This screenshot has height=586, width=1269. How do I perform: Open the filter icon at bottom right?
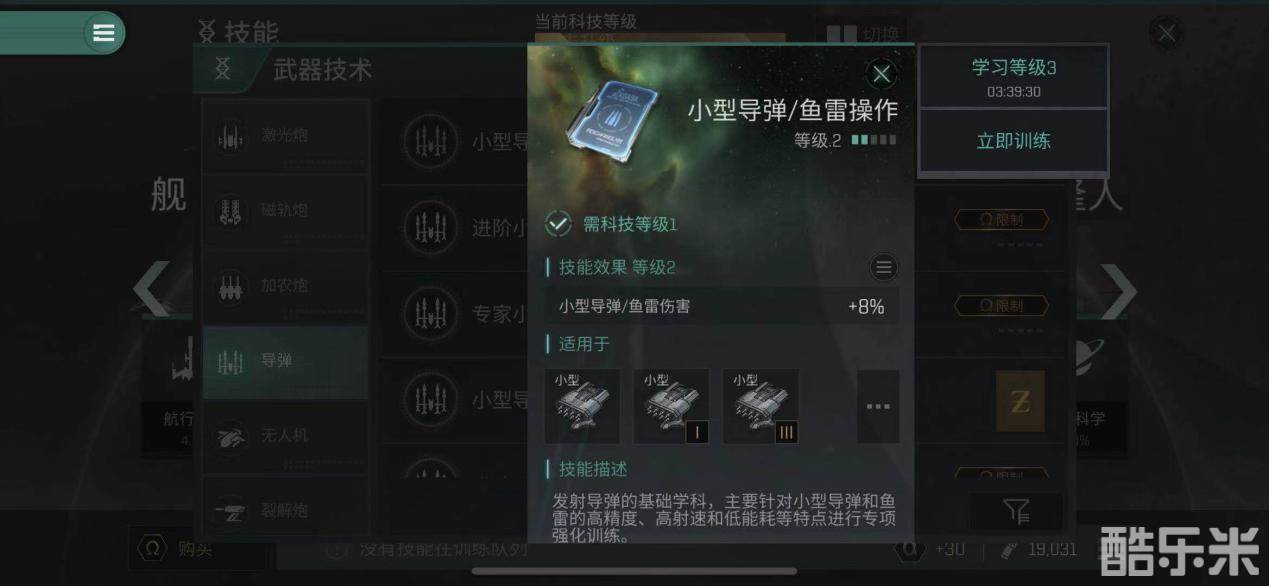[1016, 512]
